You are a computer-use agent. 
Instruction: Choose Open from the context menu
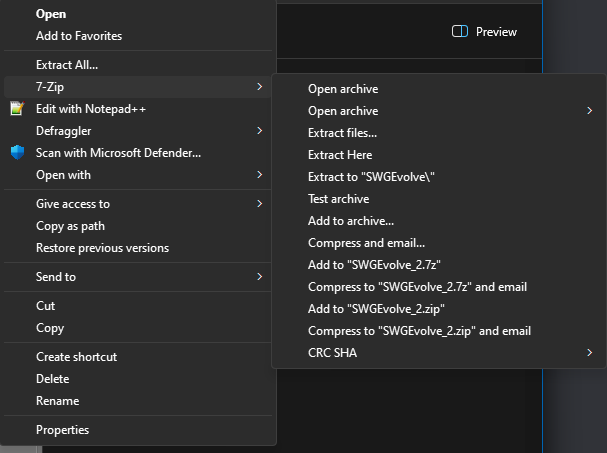pyautogui.click(x=138, y=14)
